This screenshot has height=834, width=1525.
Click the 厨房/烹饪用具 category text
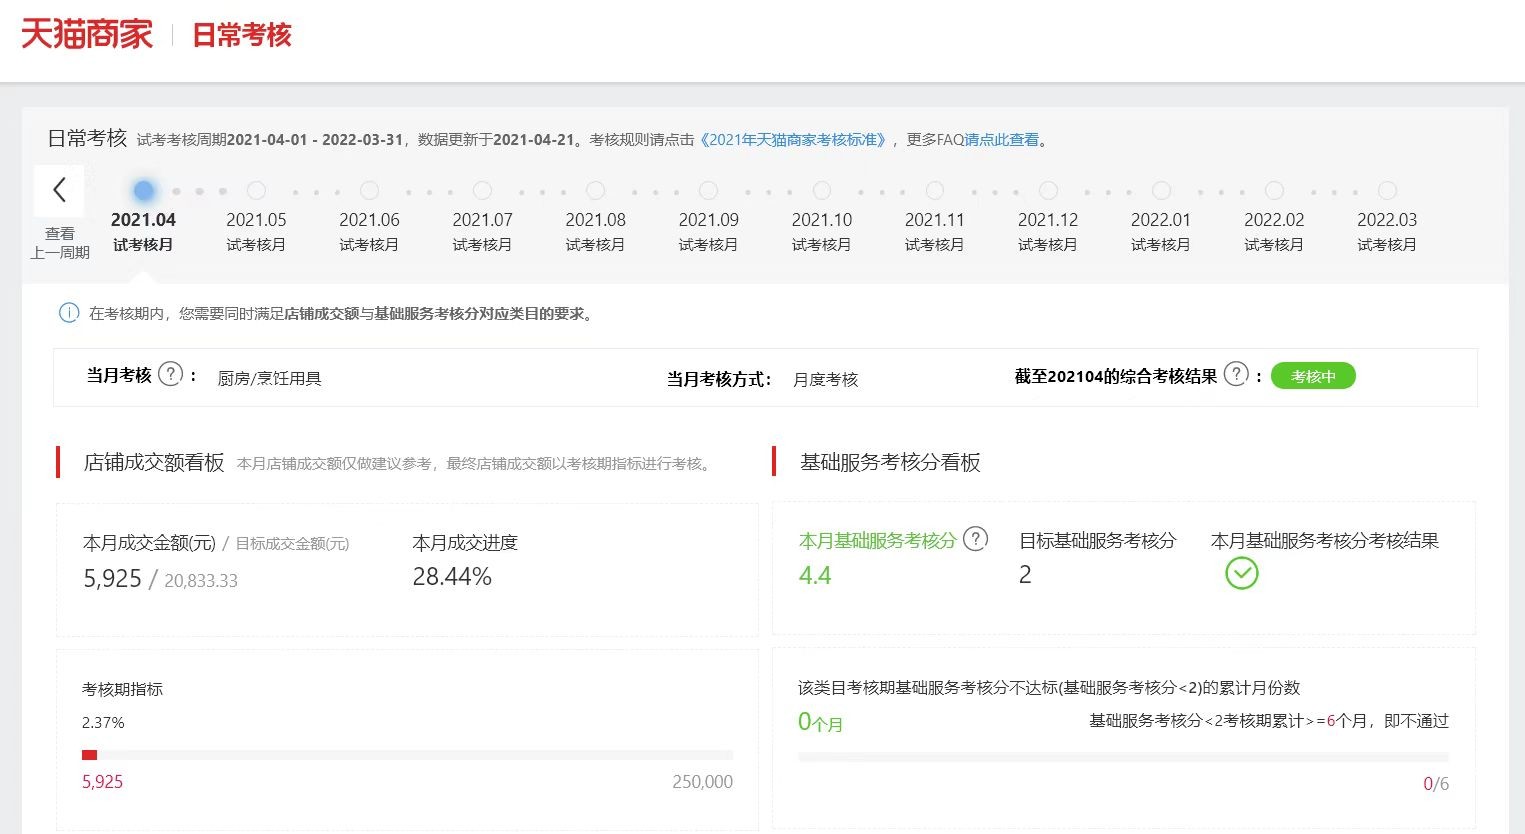coord(269,378)
